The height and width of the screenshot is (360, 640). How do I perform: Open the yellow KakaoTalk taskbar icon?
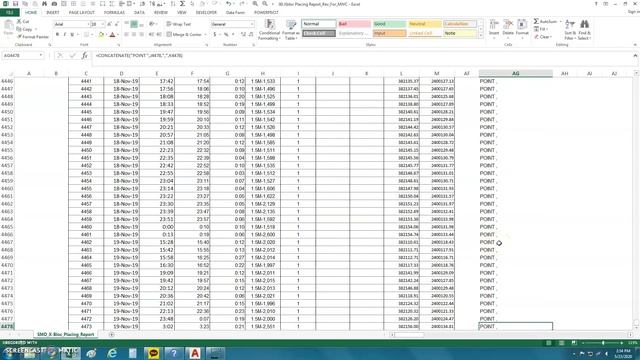point(153,353)
